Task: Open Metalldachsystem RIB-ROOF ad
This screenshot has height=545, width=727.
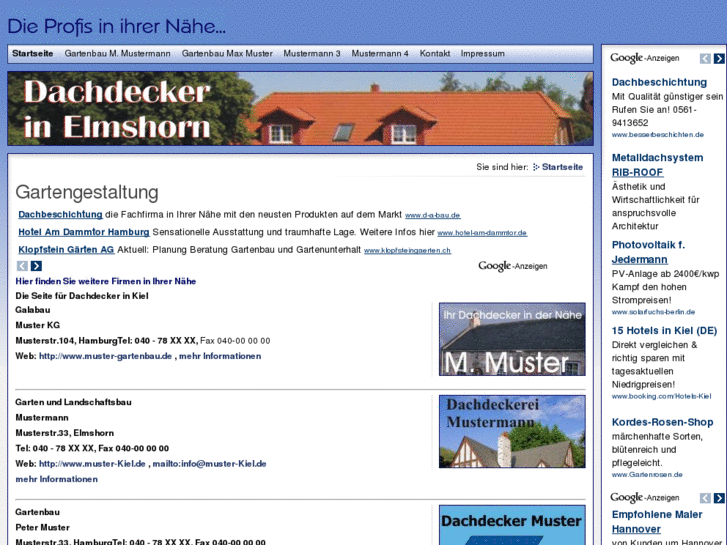Action: click(657, 165)
